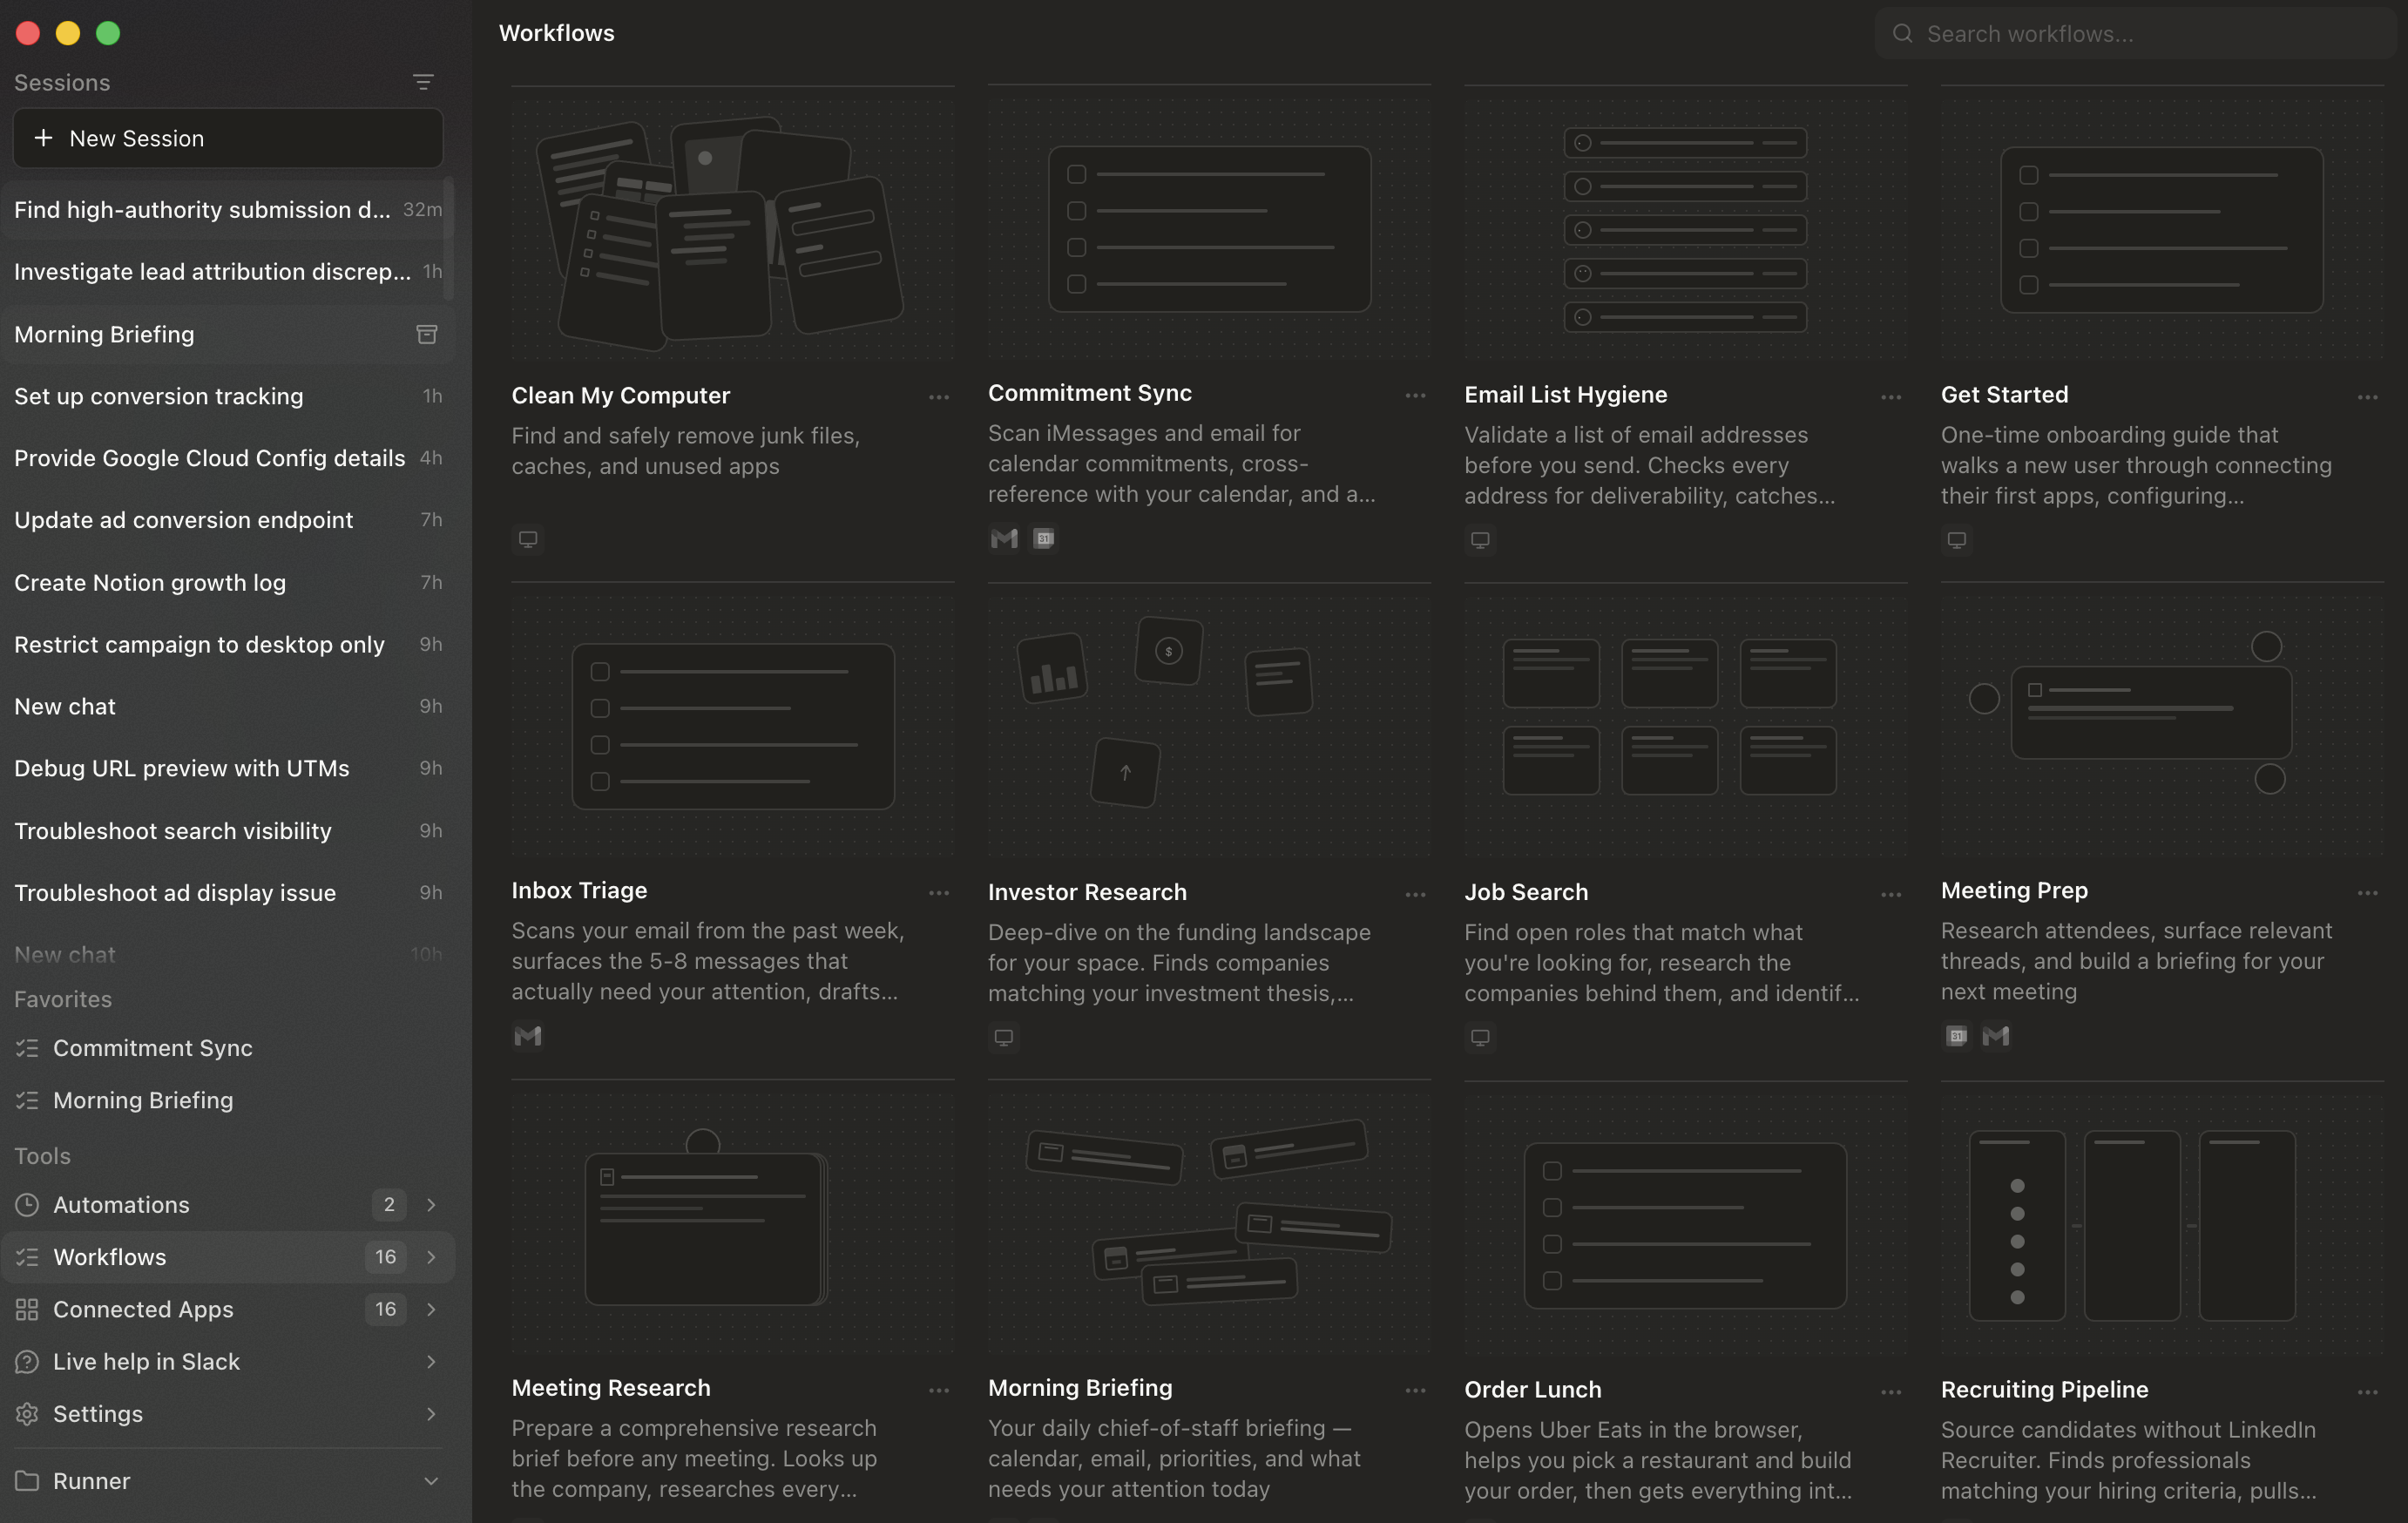Viewport: 2408px width, 1523px height.
Task: Click the Gmail icon under Inbox Triage
Action: (528, 1036)
